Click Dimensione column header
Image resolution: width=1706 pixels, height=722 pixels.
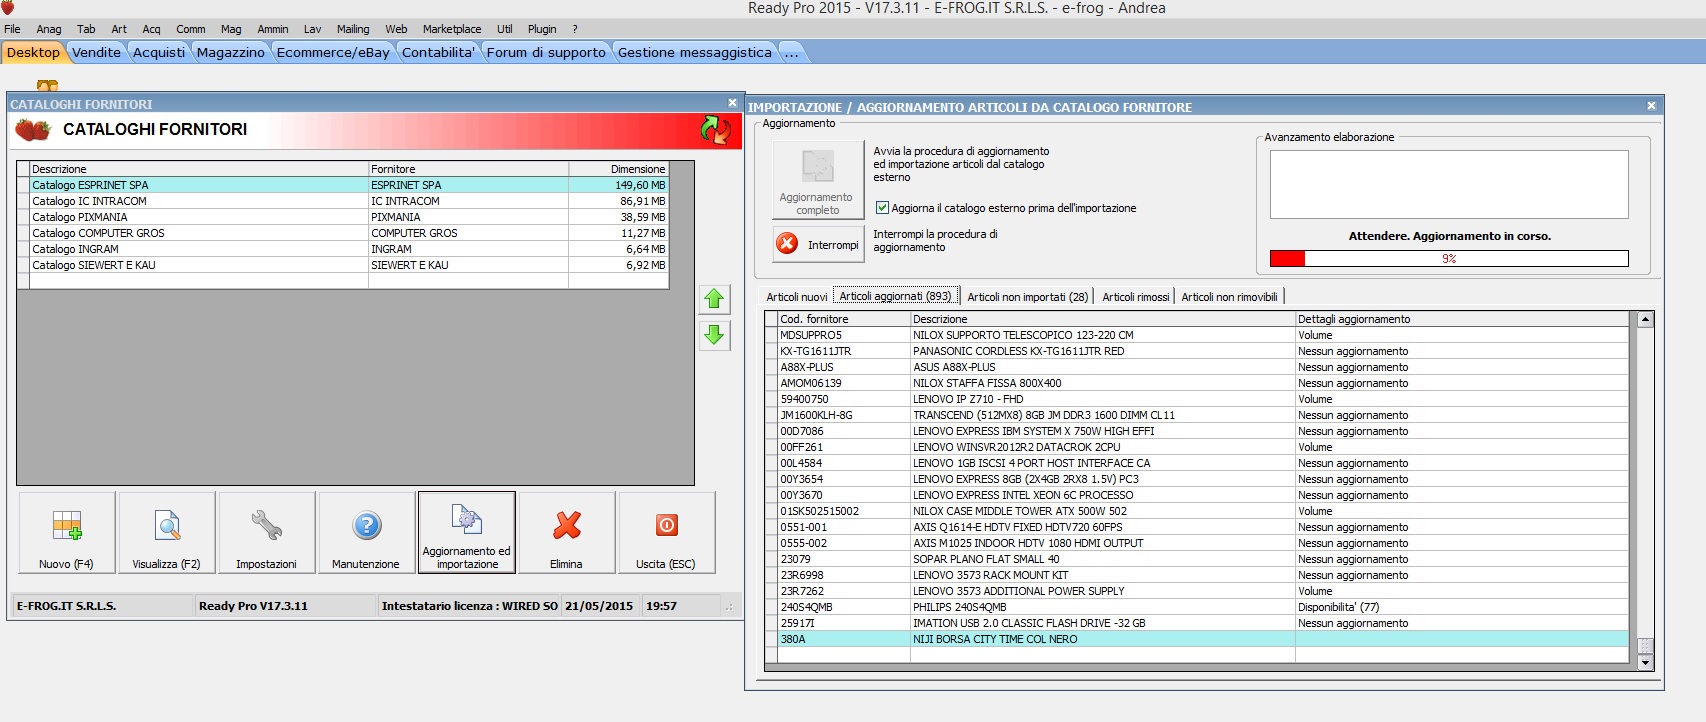click(x=618, y=169)
